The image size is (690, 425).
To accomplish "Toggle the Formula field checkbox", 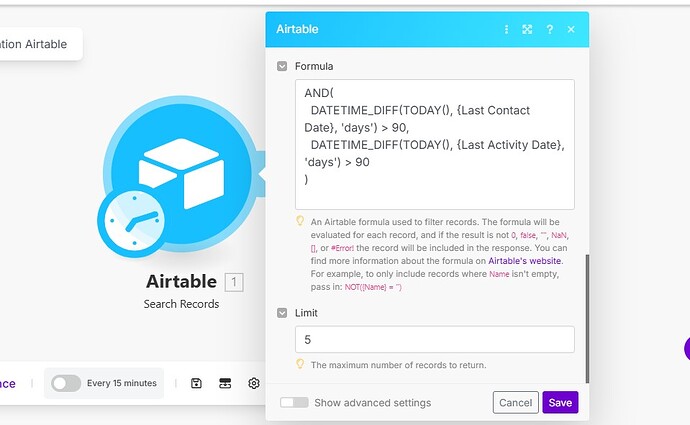I will click(x=282, y=66).
